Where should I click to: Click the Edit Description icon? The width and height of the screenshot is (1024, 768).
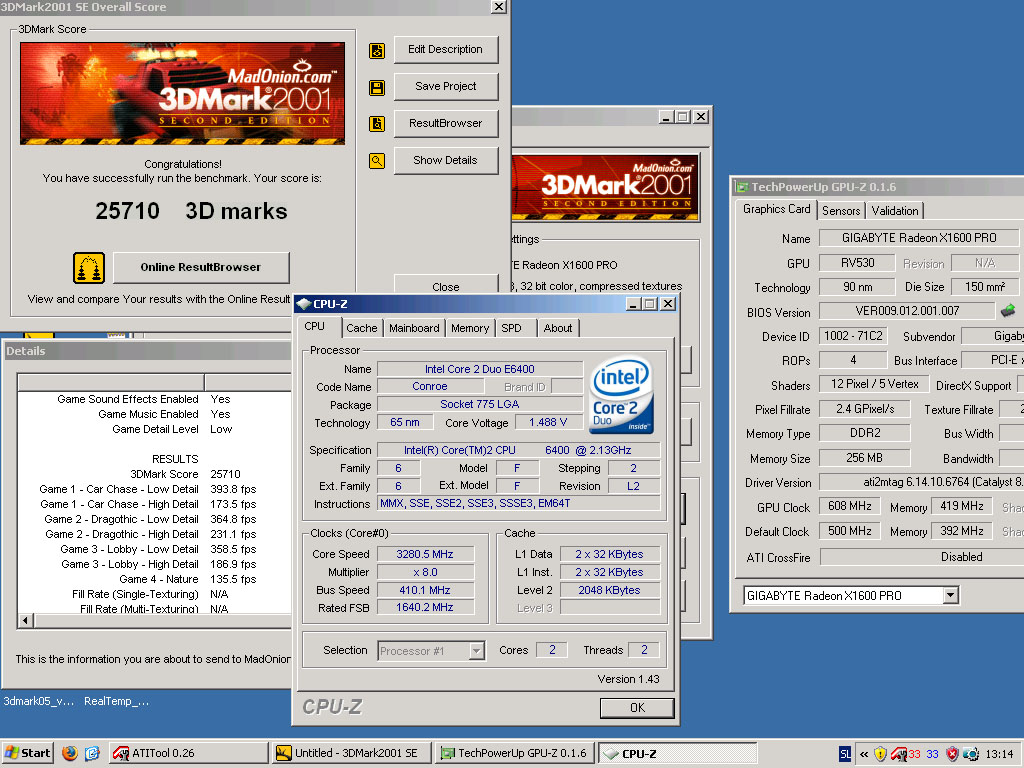pyautogui.click(x=377, y=50)
